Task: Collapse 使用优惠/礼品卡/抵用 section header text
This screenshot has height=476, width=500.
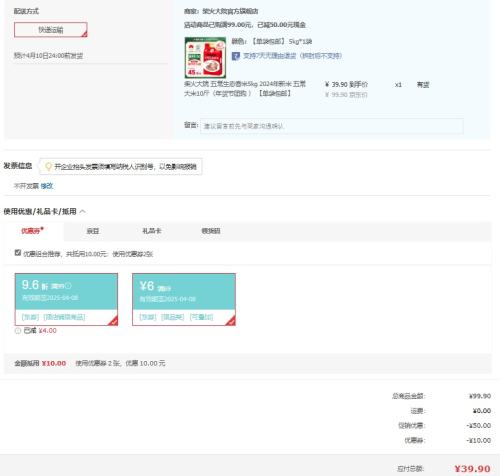Action: [x=40, y=211]
